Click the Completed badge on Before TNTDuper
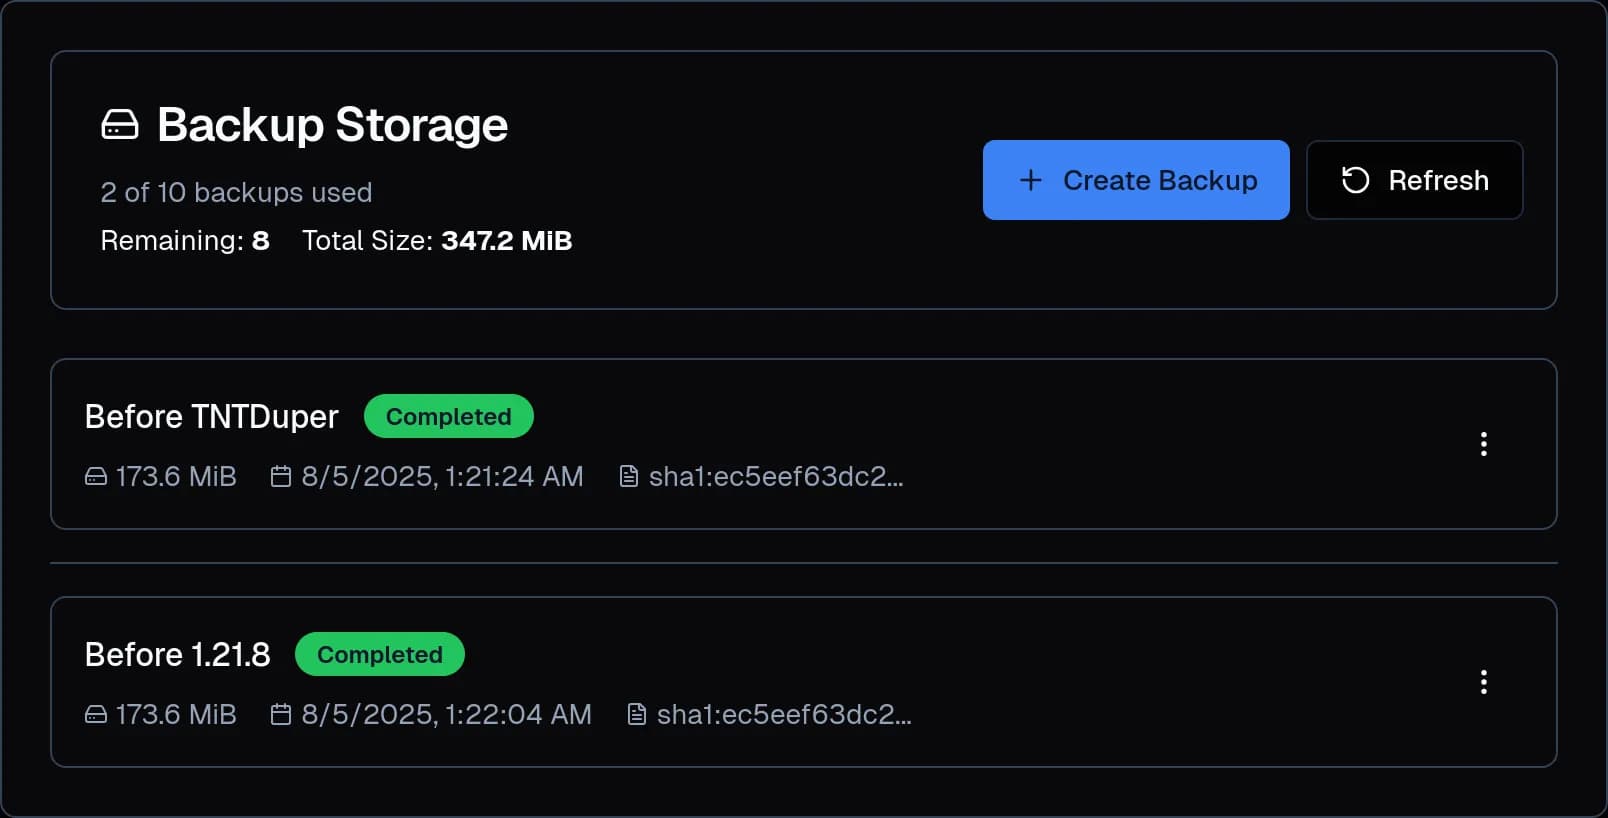The width and height of the screenshot is (1608, 818). 448,416
